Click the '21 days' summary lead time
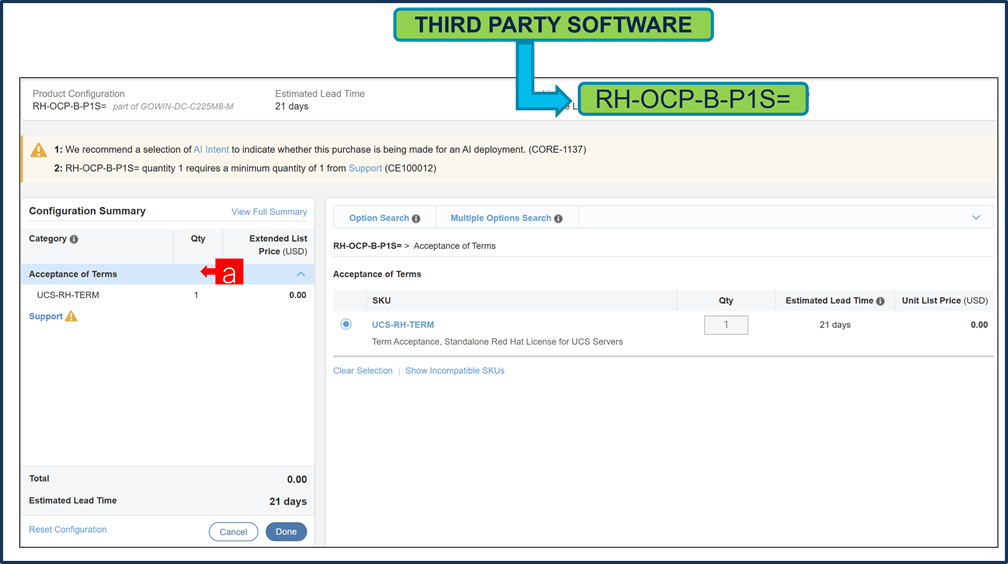Screen dimensions: 1008x564 [x=288, y=501]
